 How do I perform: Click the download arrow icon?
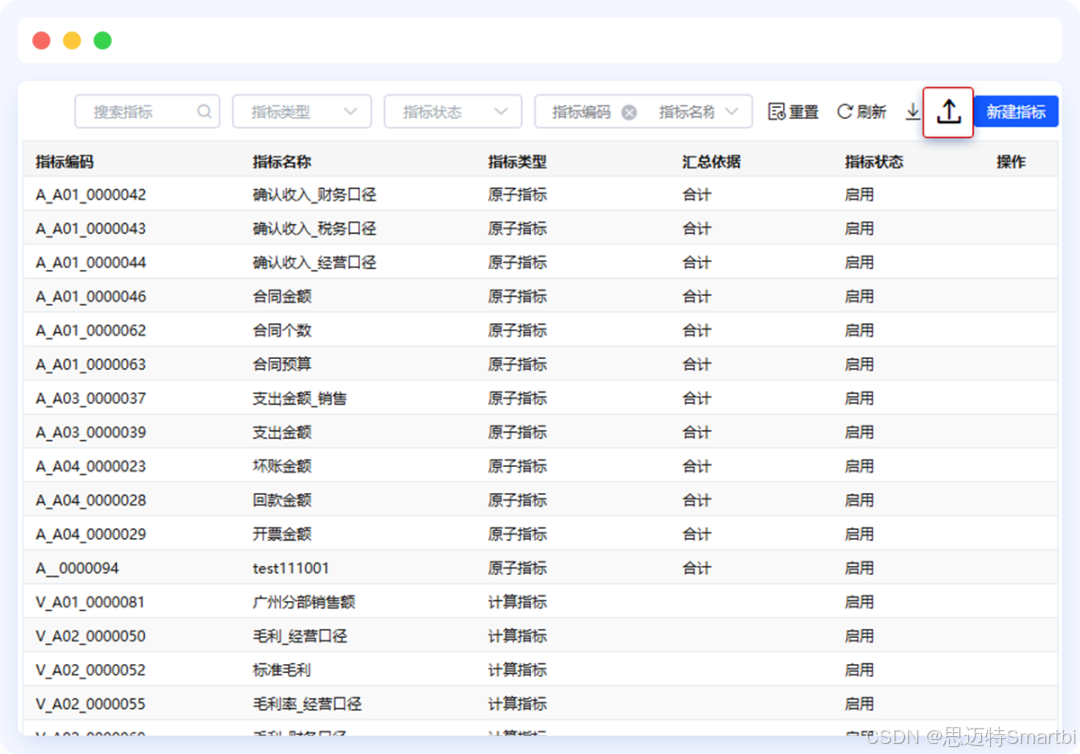click(913, 112)
